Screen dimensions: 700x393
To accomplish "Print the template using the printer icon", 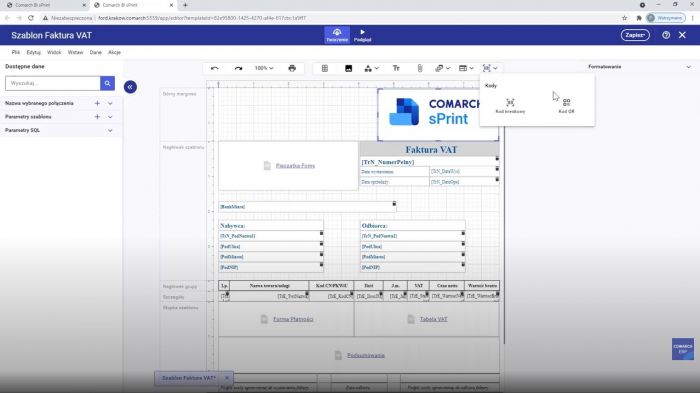I will (x=292, y=68).
